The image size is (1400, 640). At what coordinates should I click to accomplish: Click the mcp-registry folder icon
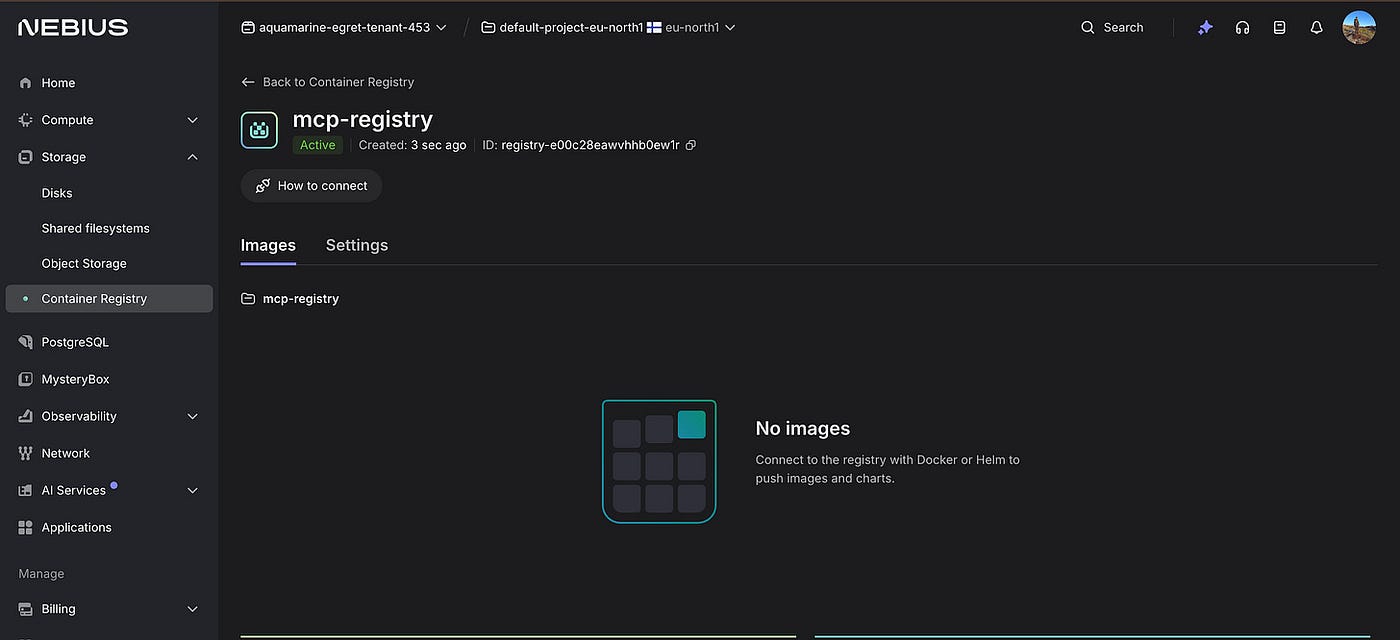click(x=248, y=299)
